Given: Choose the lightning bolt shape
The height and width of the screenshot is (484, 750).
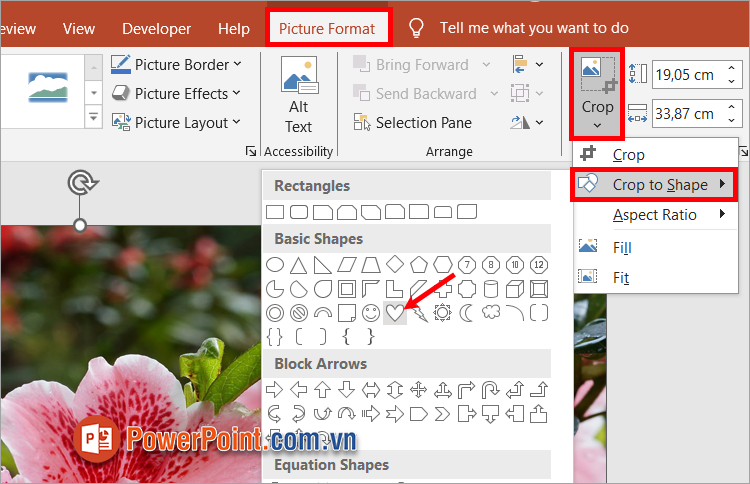Looking at the screenshot, I should 419,314.
